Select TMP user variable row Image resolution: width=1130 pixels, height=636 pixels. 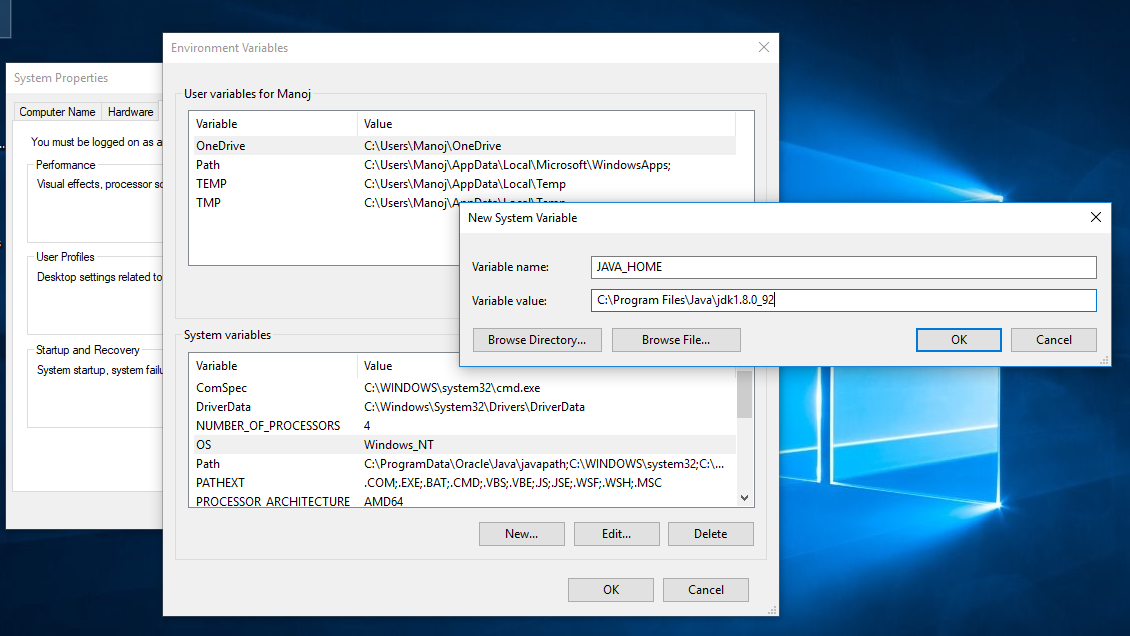pos(326,202)
